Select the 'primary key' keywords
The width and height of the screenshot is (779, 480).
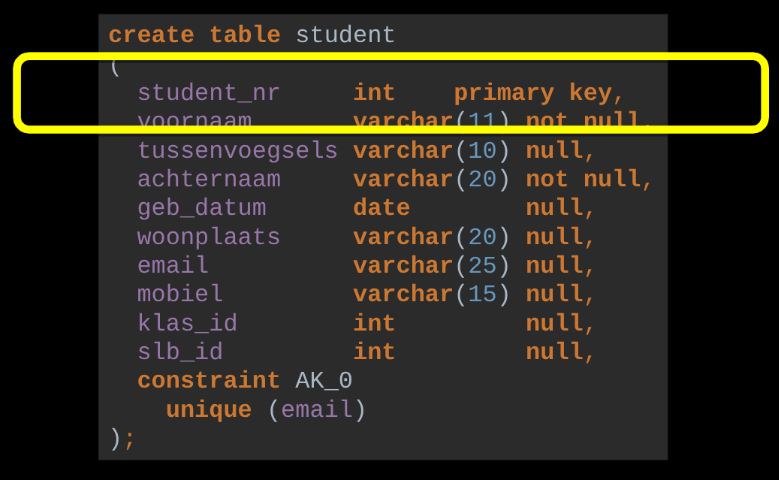pyautogui.click(x=537, y=93)
